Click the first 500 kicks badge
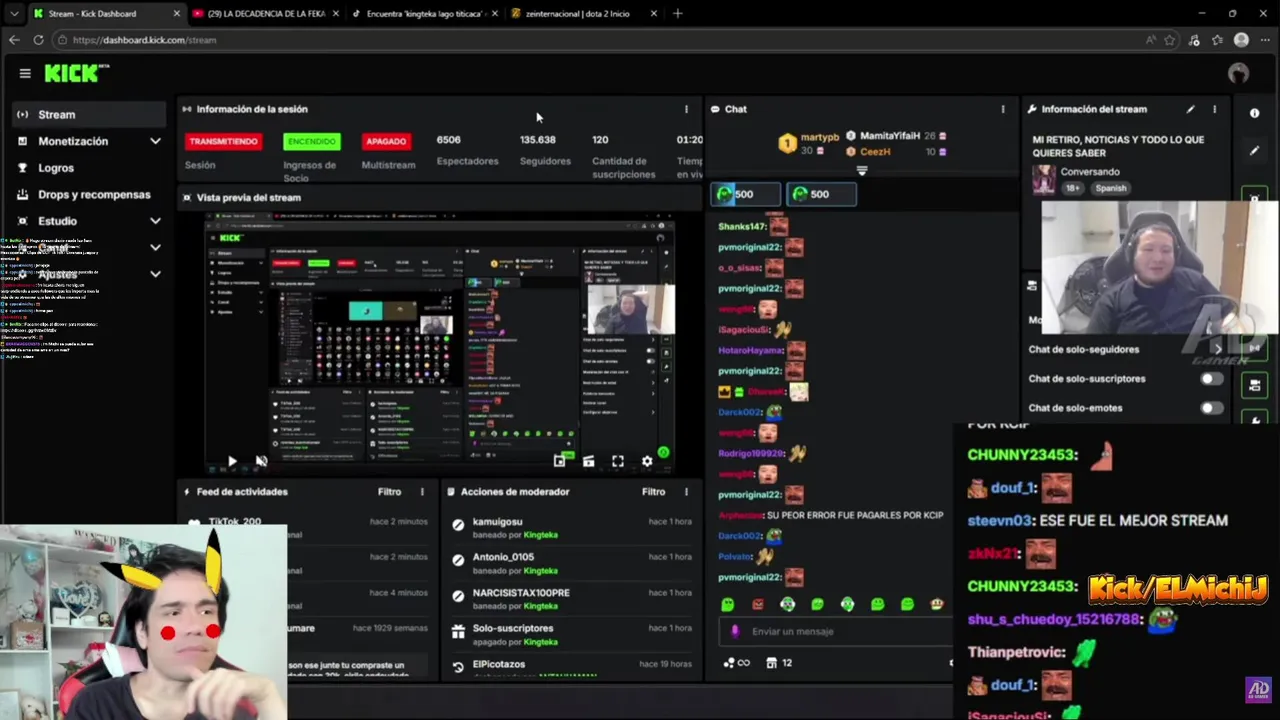 pos(745,194)
